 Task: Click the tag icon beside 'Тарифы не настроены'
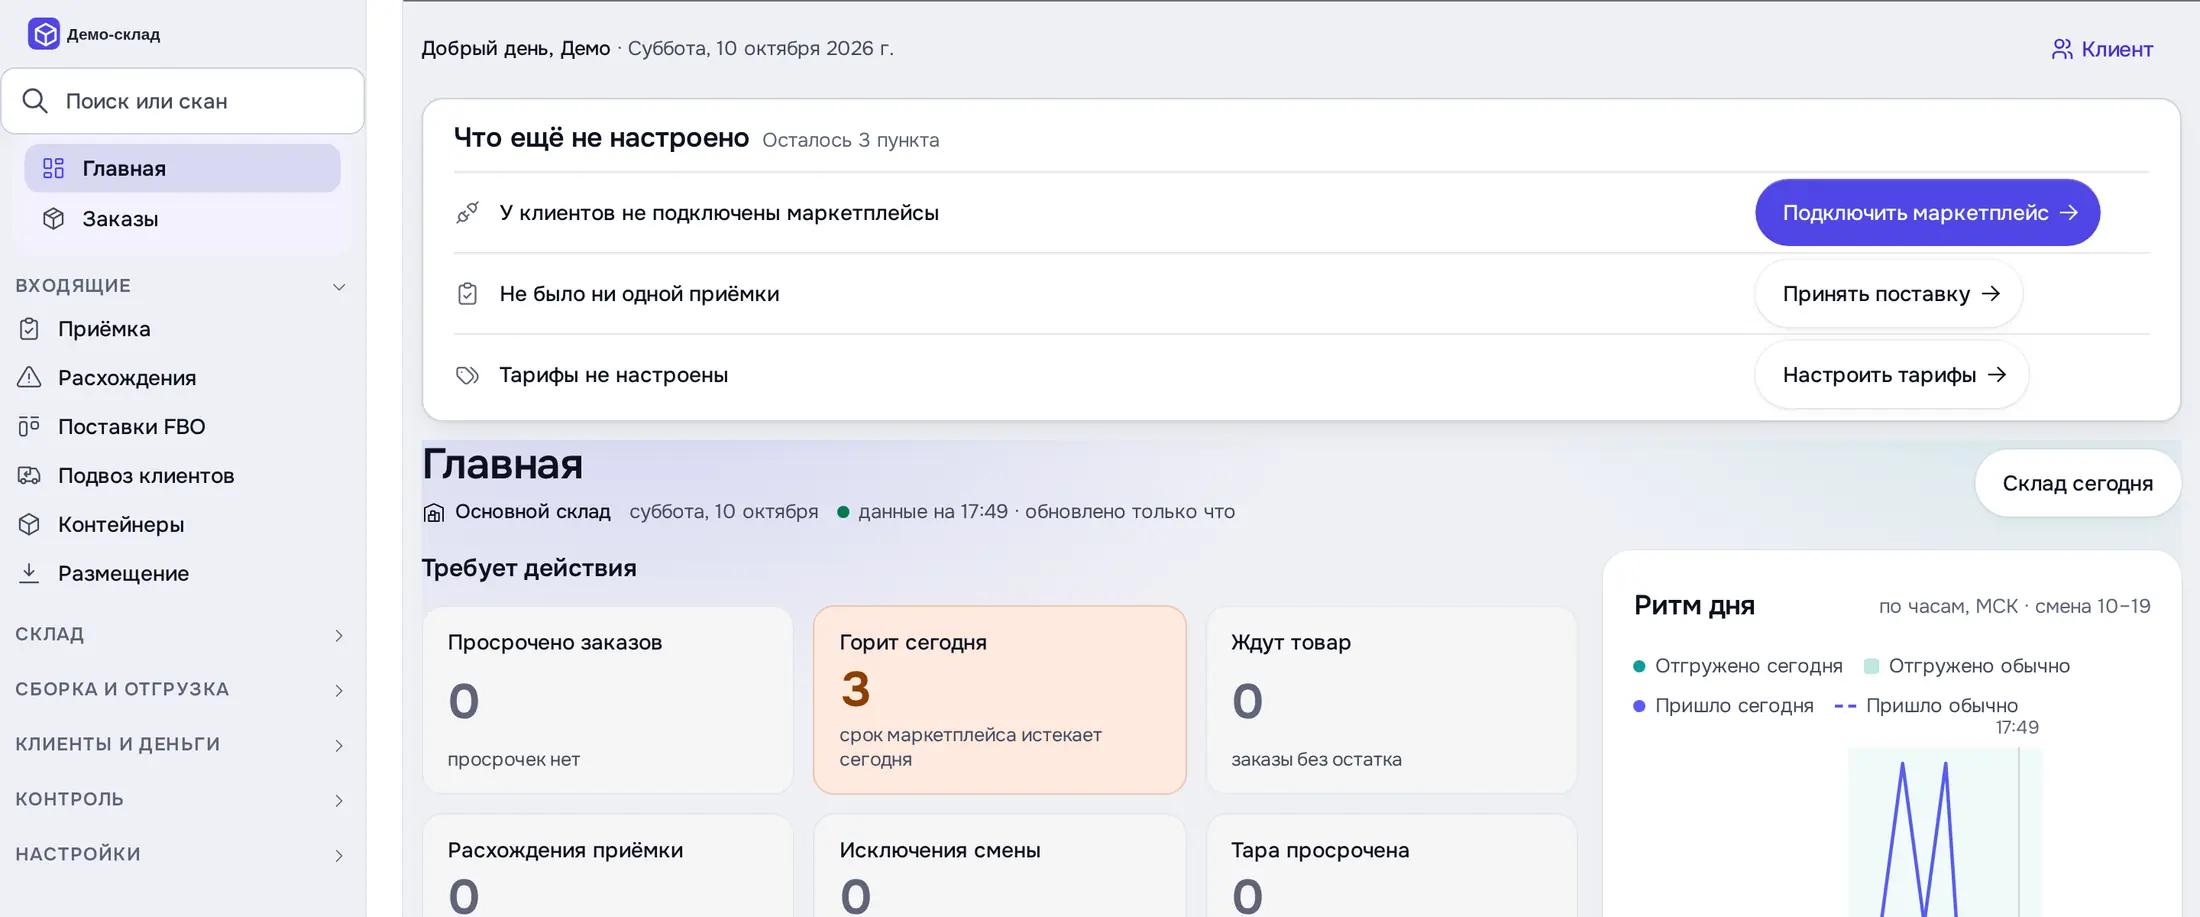click(x=467, y=375)
